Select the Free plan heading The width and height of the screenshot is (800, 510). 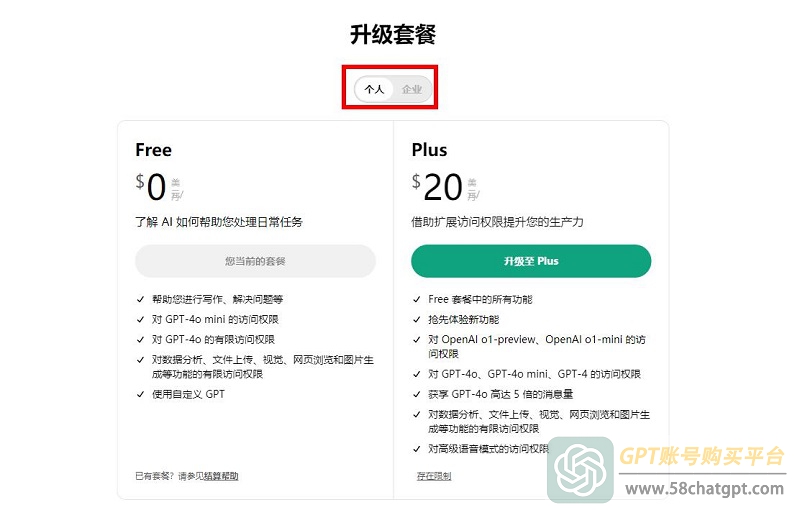154,150
